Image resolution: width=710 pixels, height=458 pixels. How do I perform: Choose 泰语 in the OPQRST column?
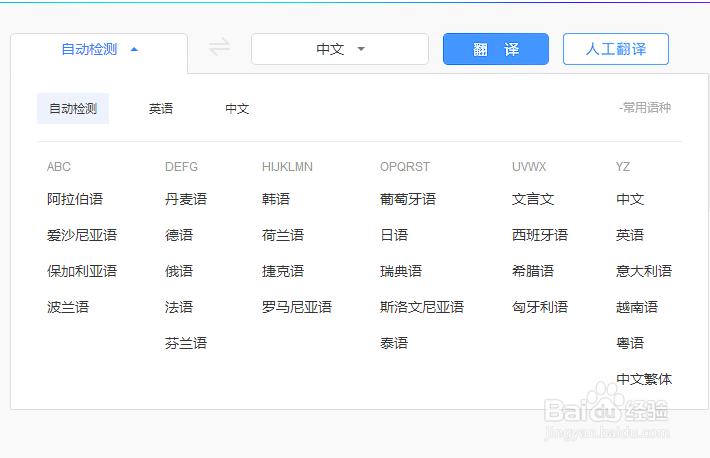(394, 343)
